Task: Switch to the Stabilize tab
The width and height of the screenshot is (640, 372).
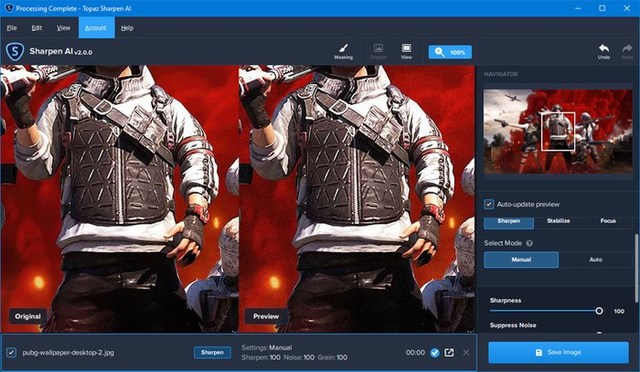Action: coord(558,221)
